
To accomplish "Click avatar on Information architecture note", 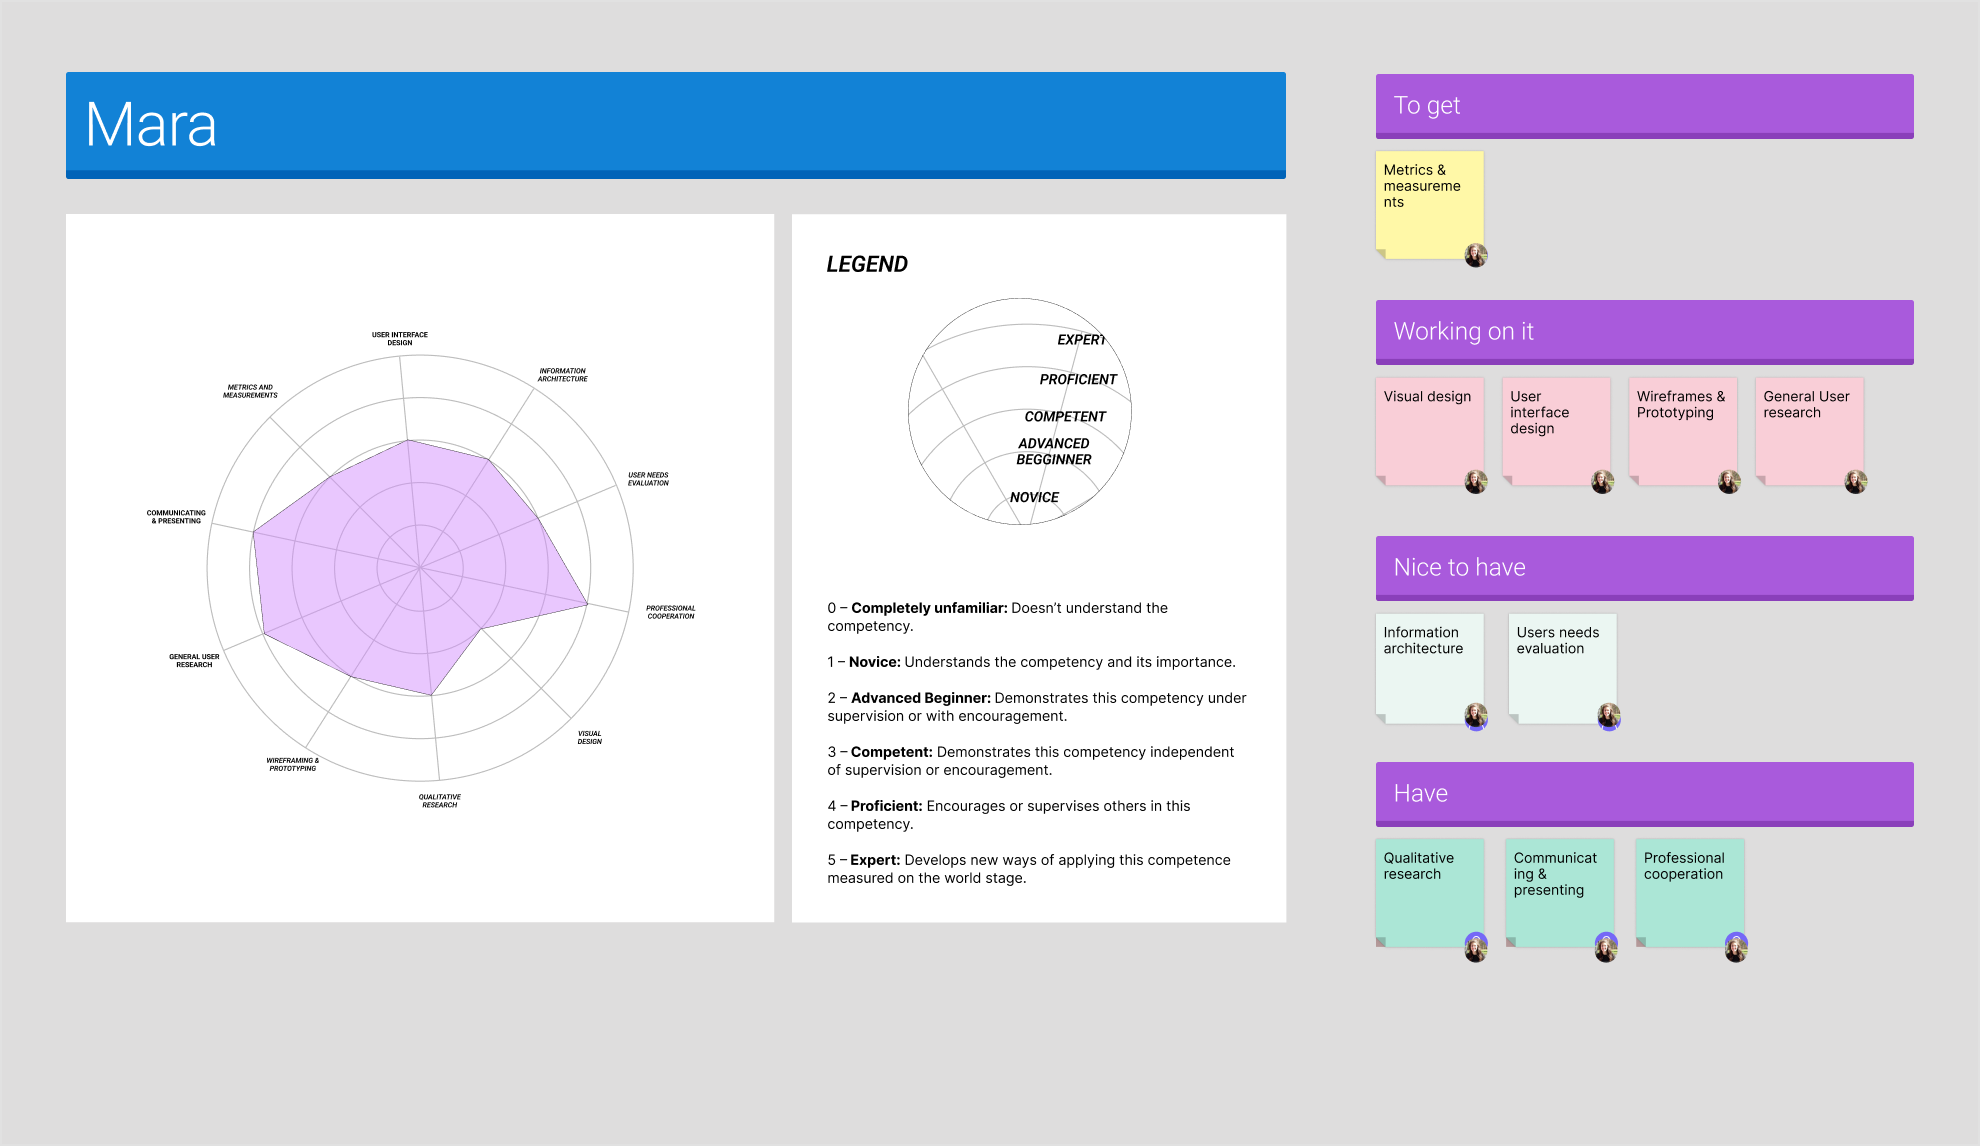I will pos(1475,716).
